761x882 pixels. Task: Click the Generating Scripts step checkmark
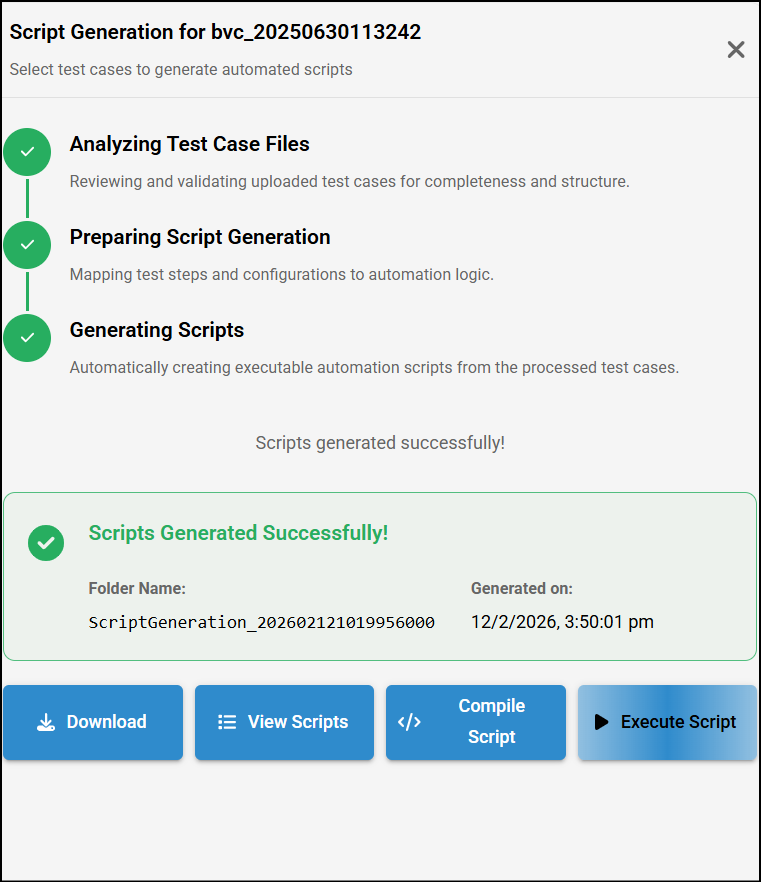27,338
